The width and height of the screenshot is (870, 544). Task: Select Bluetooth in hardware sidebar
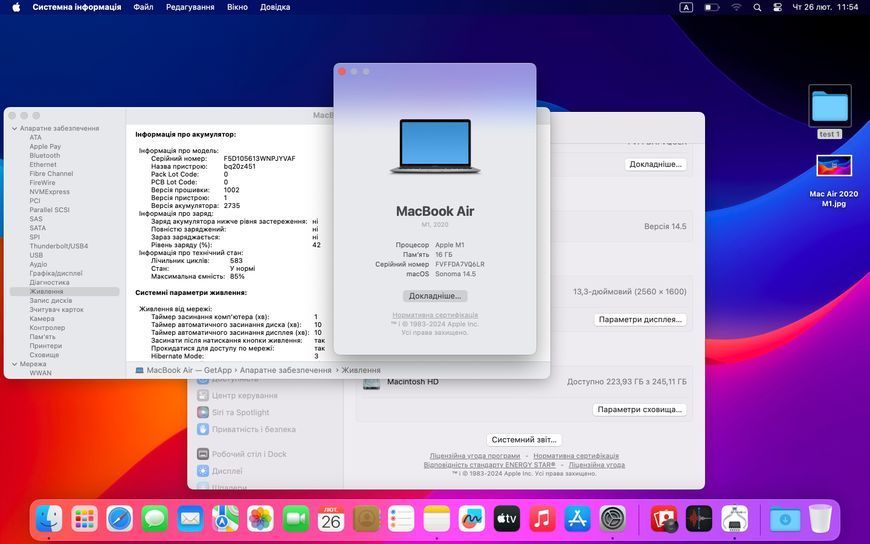click(45, 155)
